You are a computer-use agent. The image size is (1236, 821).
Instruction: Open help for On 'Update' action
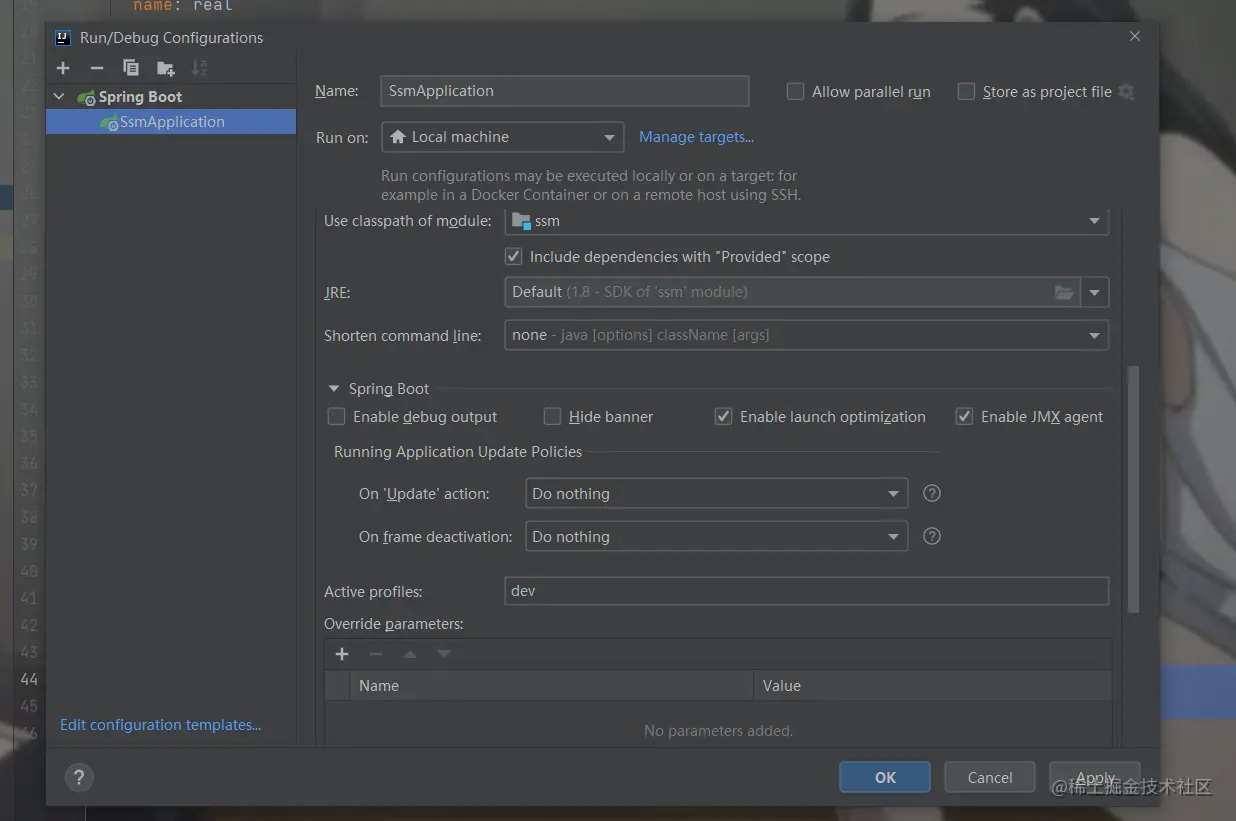click(932, 493)
